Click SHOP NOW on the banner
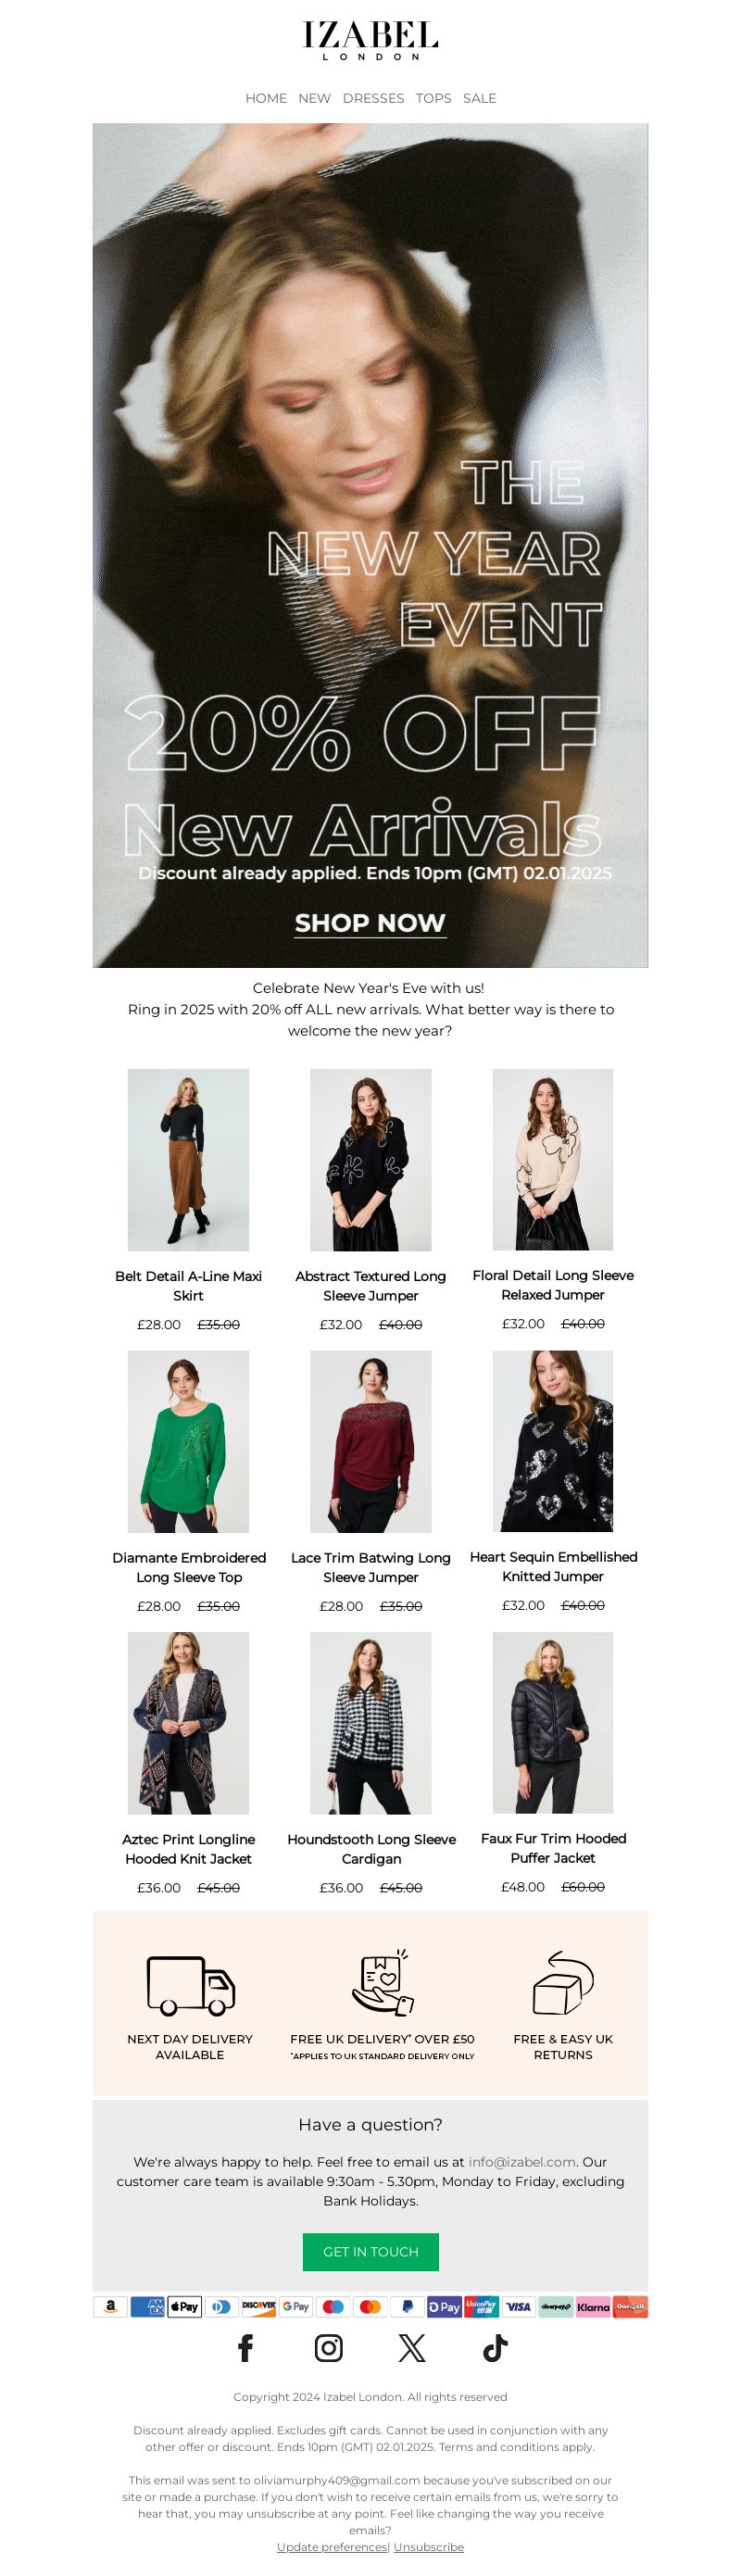The height and width of the screenshot is (2576, 741). tap(370, 923)
